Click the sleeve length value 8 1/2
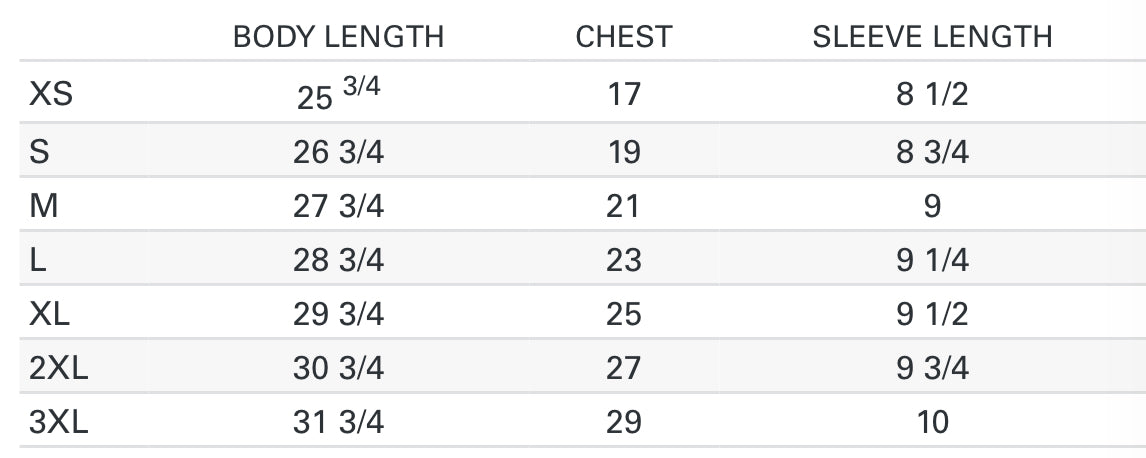The image size is (1146, 458). [932, 94]
